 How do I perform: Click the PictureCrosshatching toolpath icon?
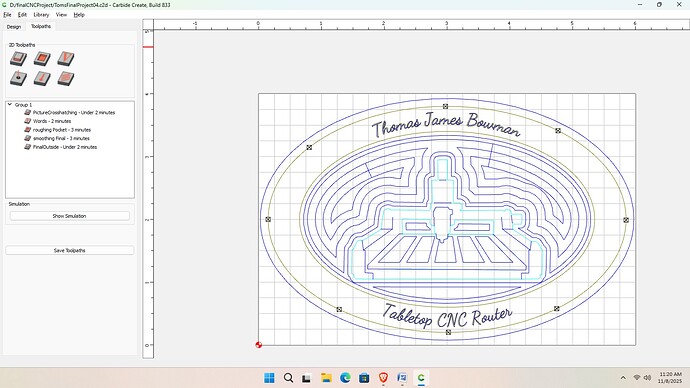click(27, 113)
